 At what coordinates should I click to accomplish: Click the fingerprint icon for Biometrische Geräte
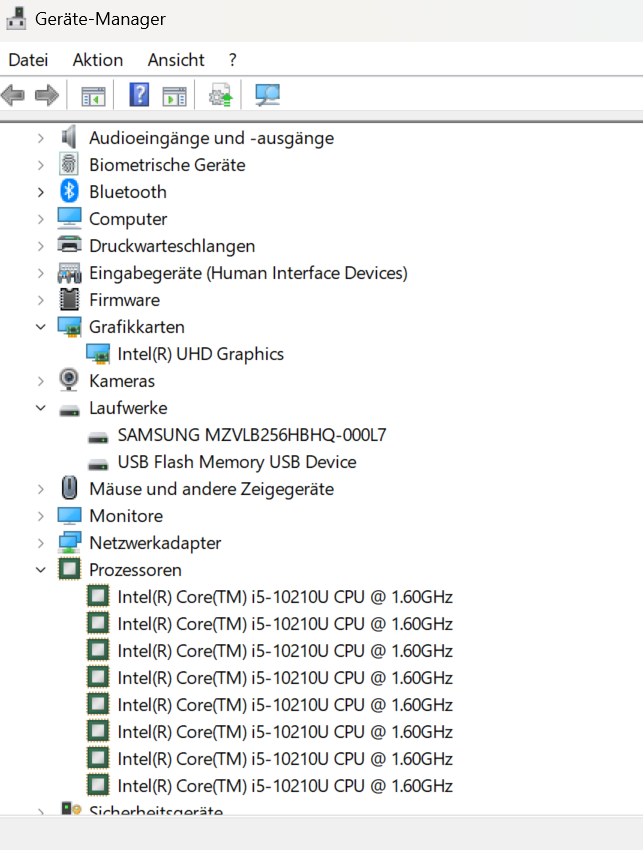coord(69,164)
